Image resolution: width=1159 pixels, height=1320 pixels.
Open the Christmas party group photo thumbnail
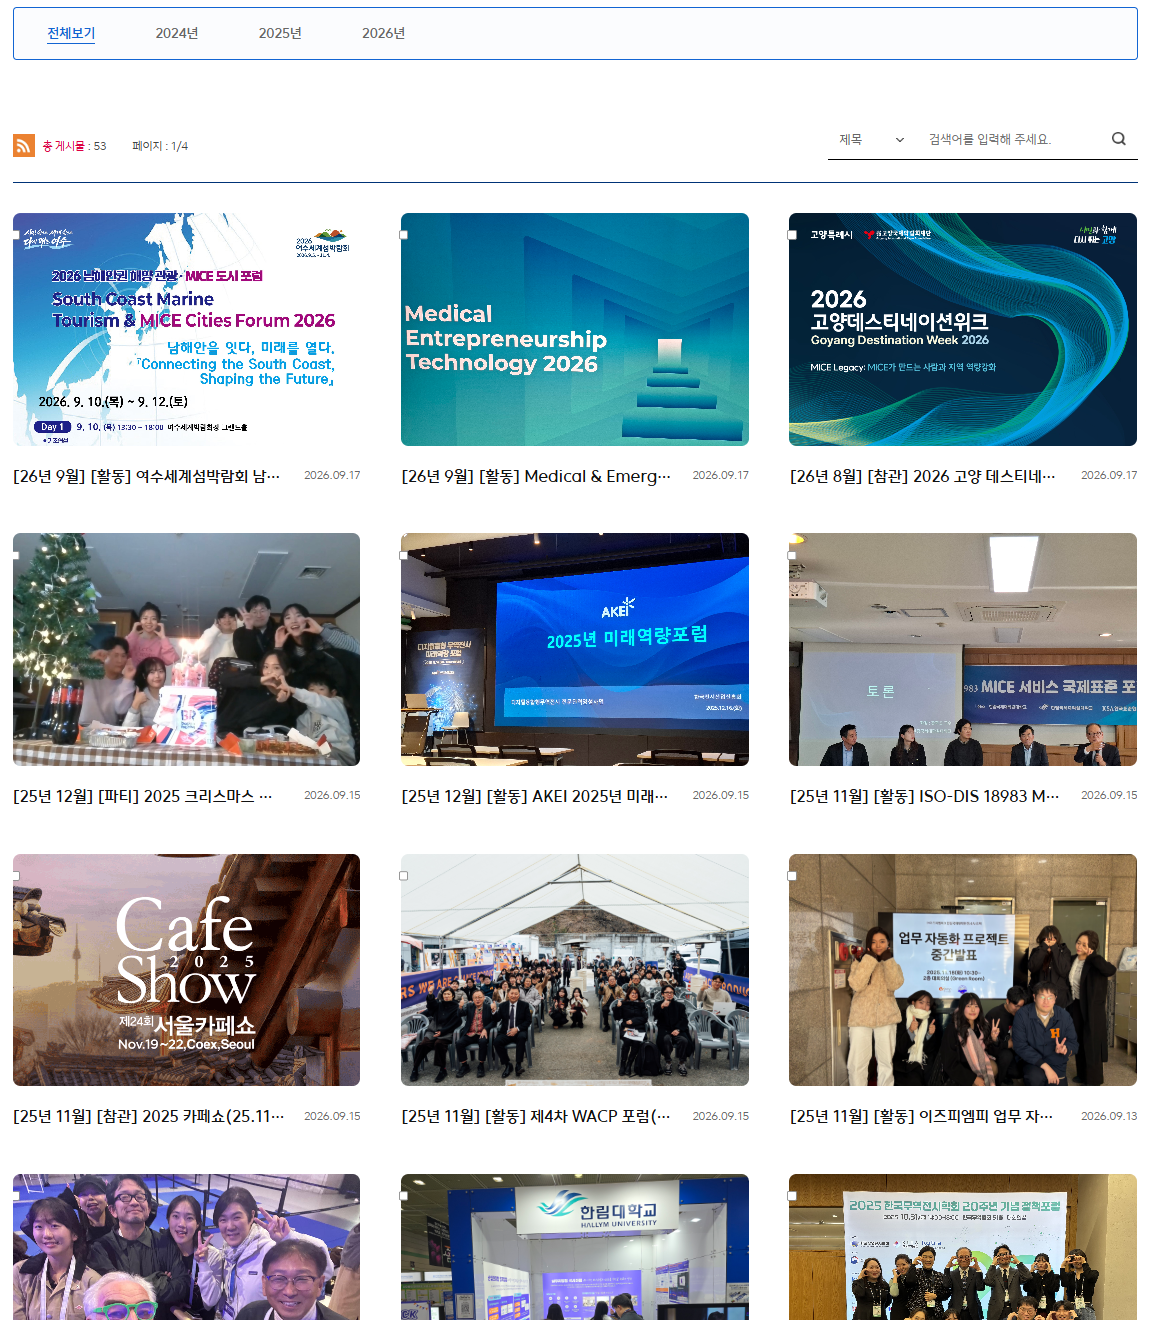coord(186,650)
